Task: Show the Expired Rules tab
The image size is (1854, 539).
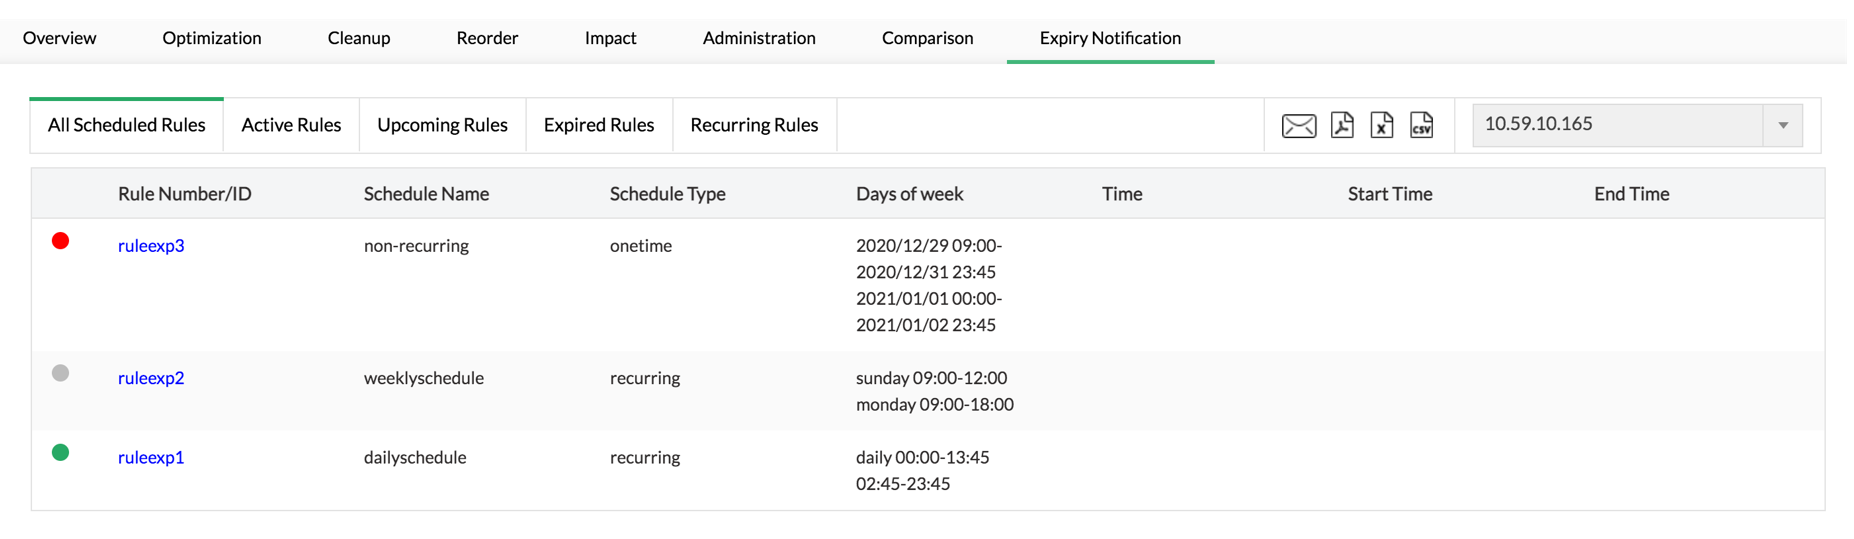Action: click(x=599, y=125)
